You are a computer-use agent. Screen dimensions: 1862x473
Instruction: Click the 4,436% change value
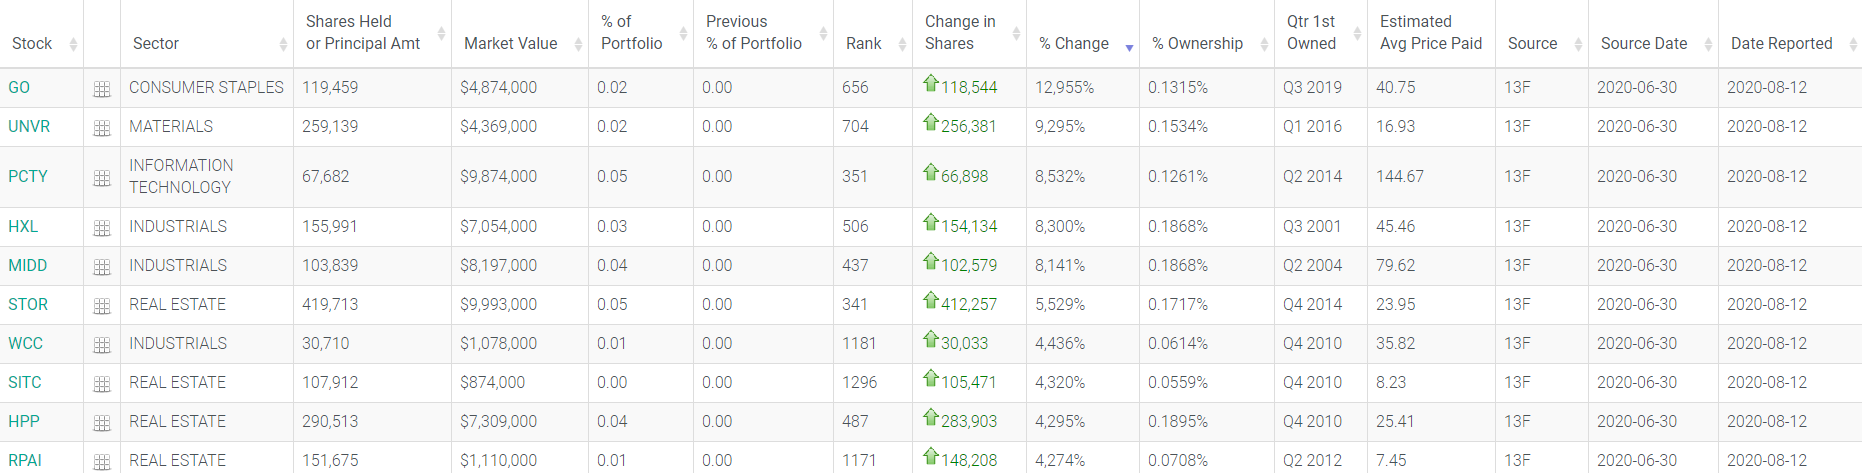(x=1060, y=344)
